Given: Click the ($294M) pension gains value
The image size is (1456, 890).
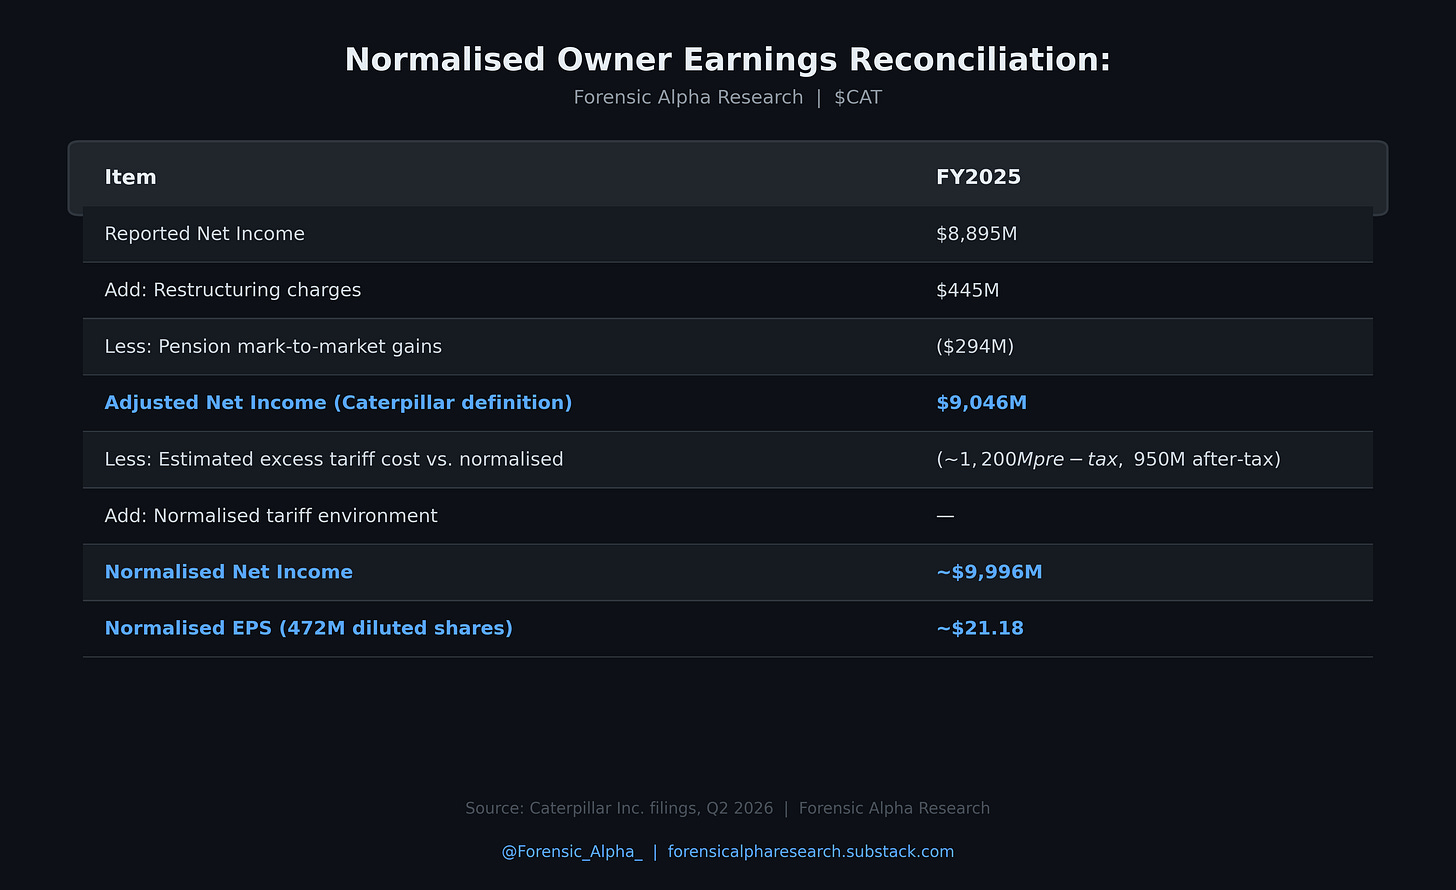Looking at the screenshot, I should click(975, 346).
